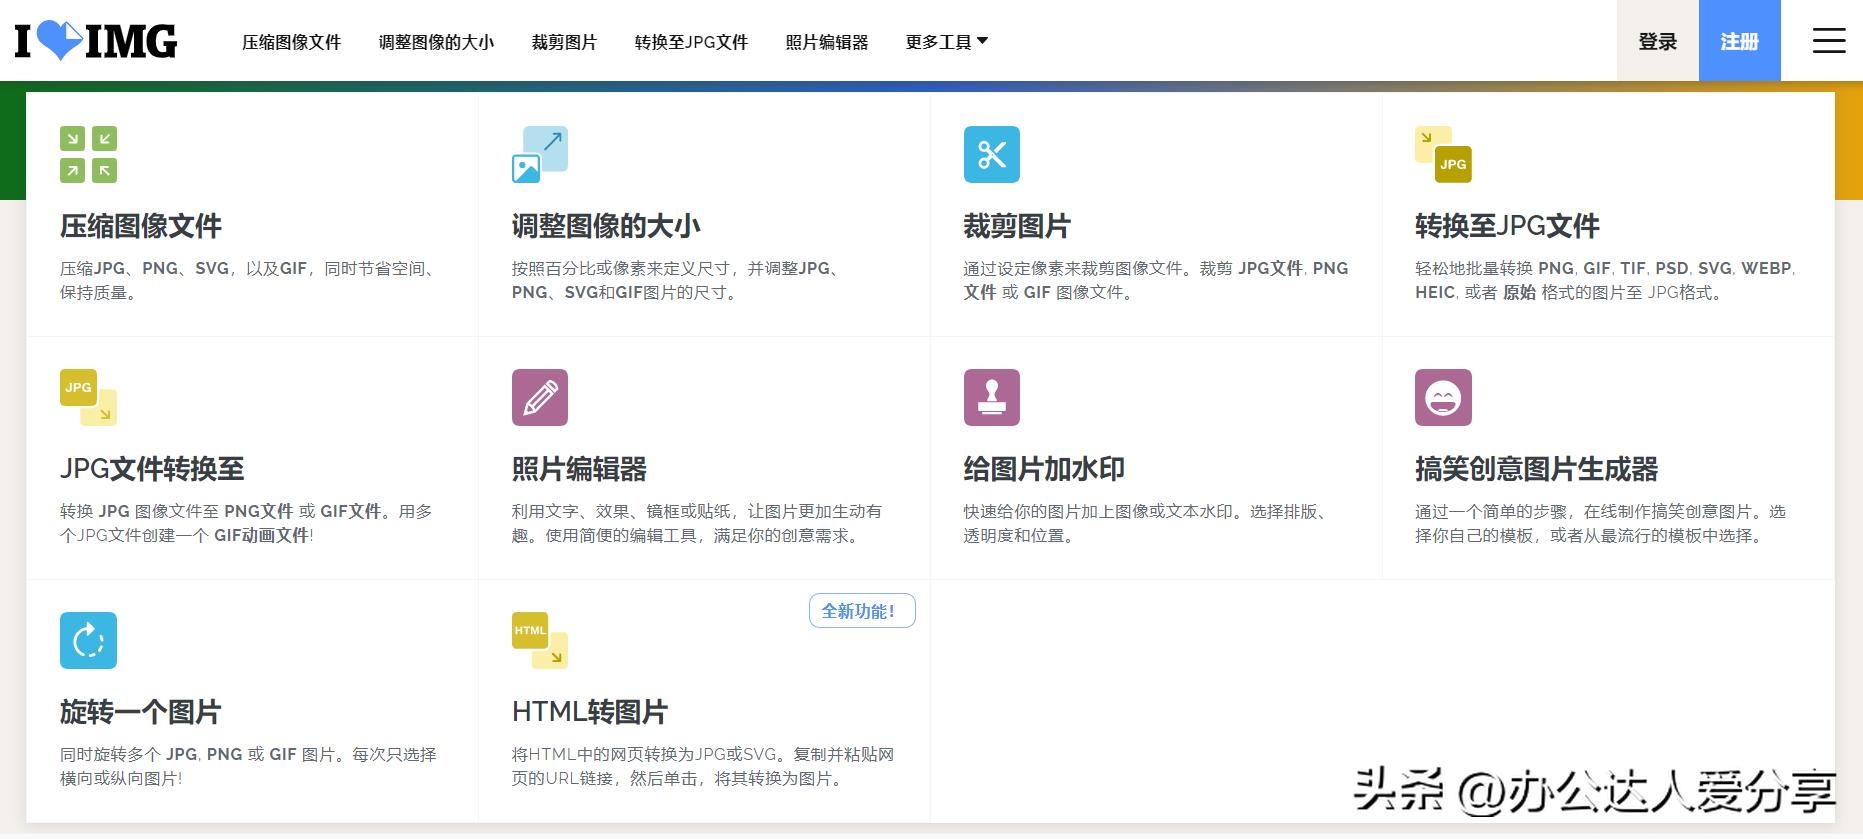This screenshot has width=1863, height=839.
Task: Open the 转换至JPG文件 card title
Action: pos(1507,226)
